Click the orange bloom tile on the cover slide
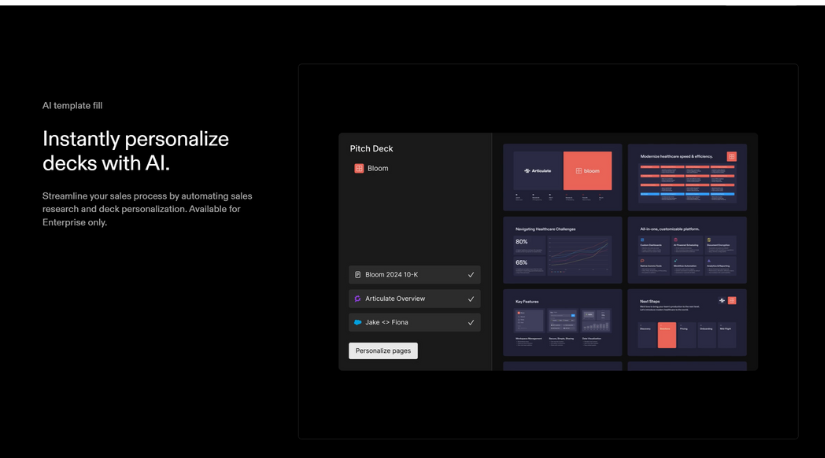The width and height of the screenshot is (825, 458). click(587, 171)
